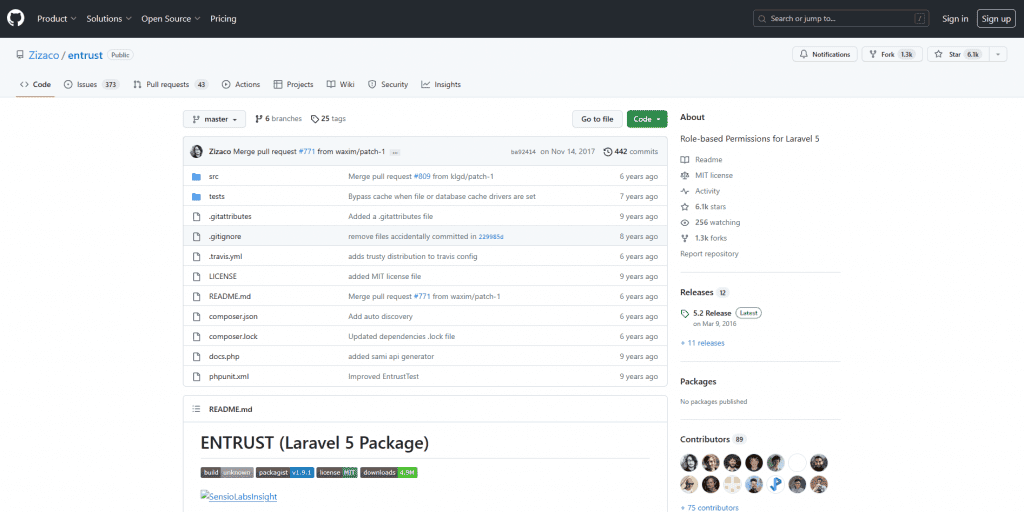Open the Security tab
This screenshot has height=512, width=1024.
point(388,85)
